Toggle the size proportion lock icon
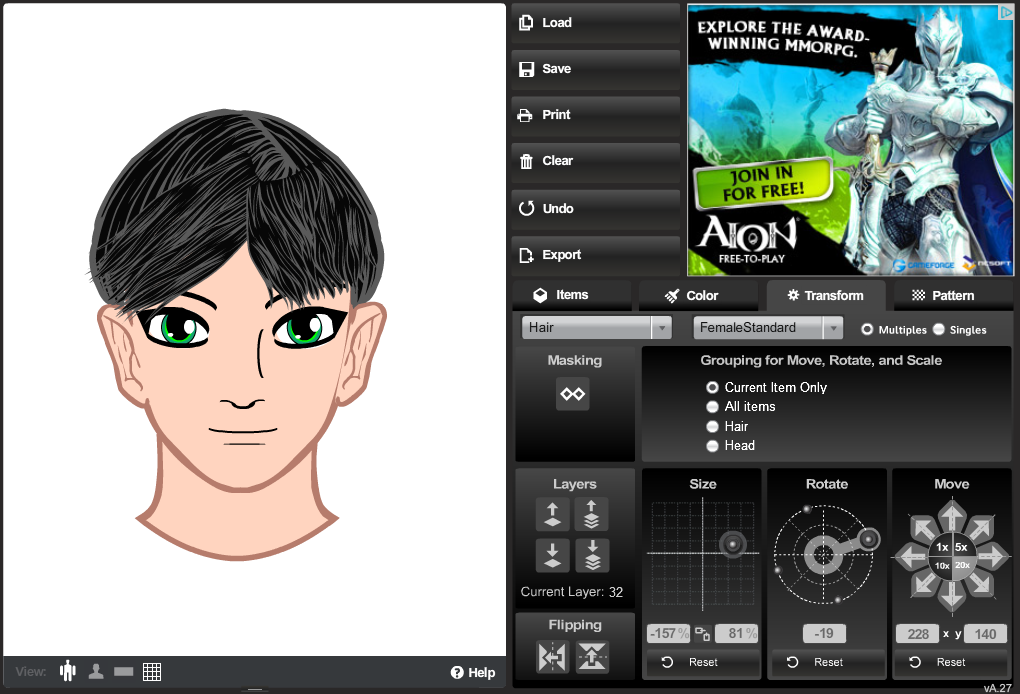Viewport: 1020px width, 694px height. click(702, 634)
